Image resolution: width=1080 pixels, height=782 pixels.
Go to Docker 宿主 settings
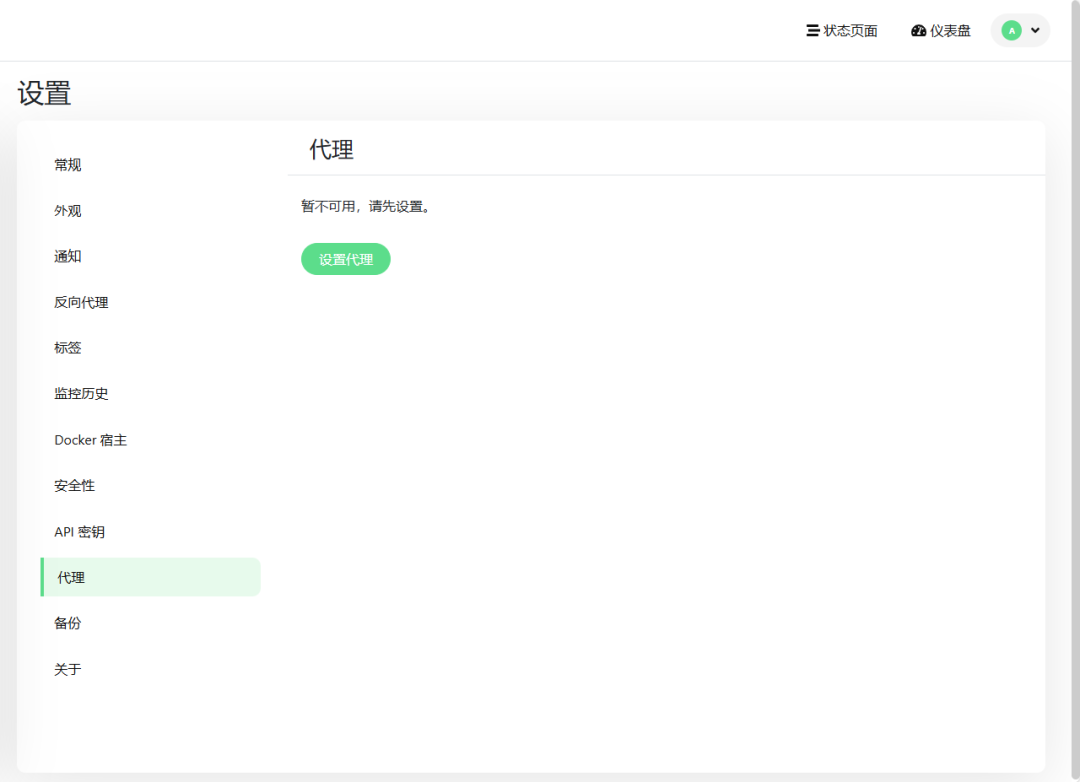click(90, 440)
